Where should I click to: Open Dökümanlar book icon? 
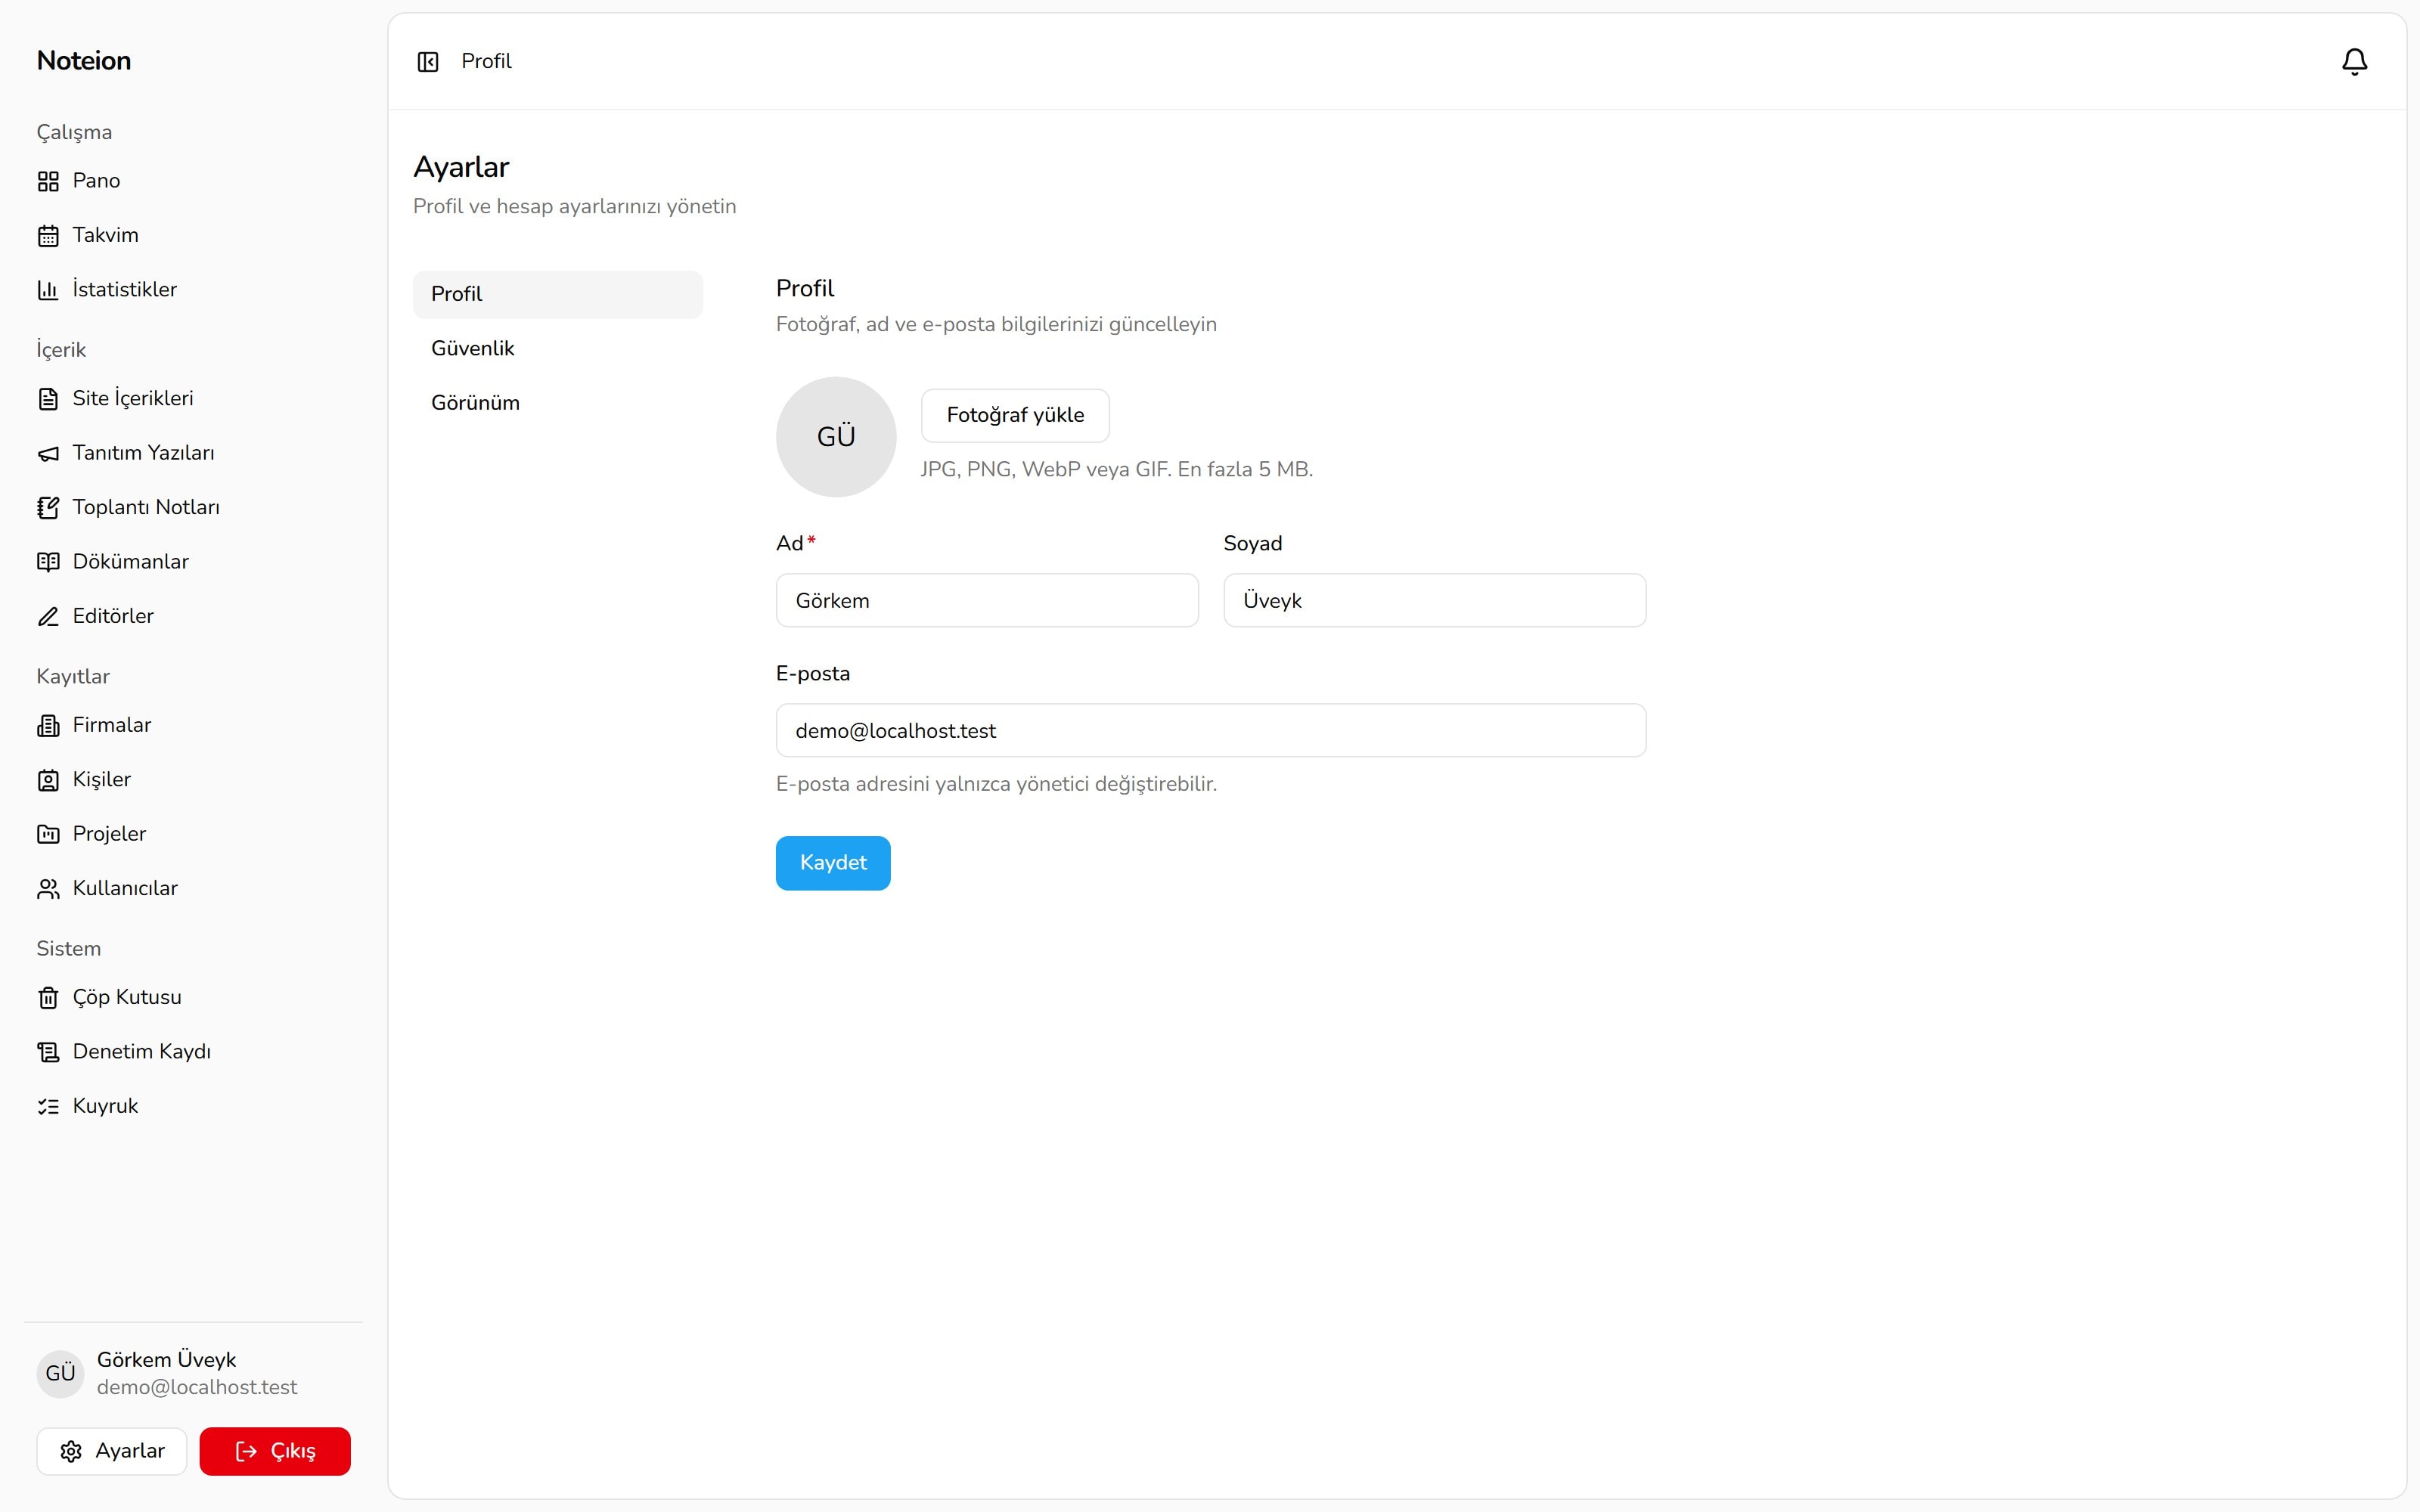[x=48, y=562]
